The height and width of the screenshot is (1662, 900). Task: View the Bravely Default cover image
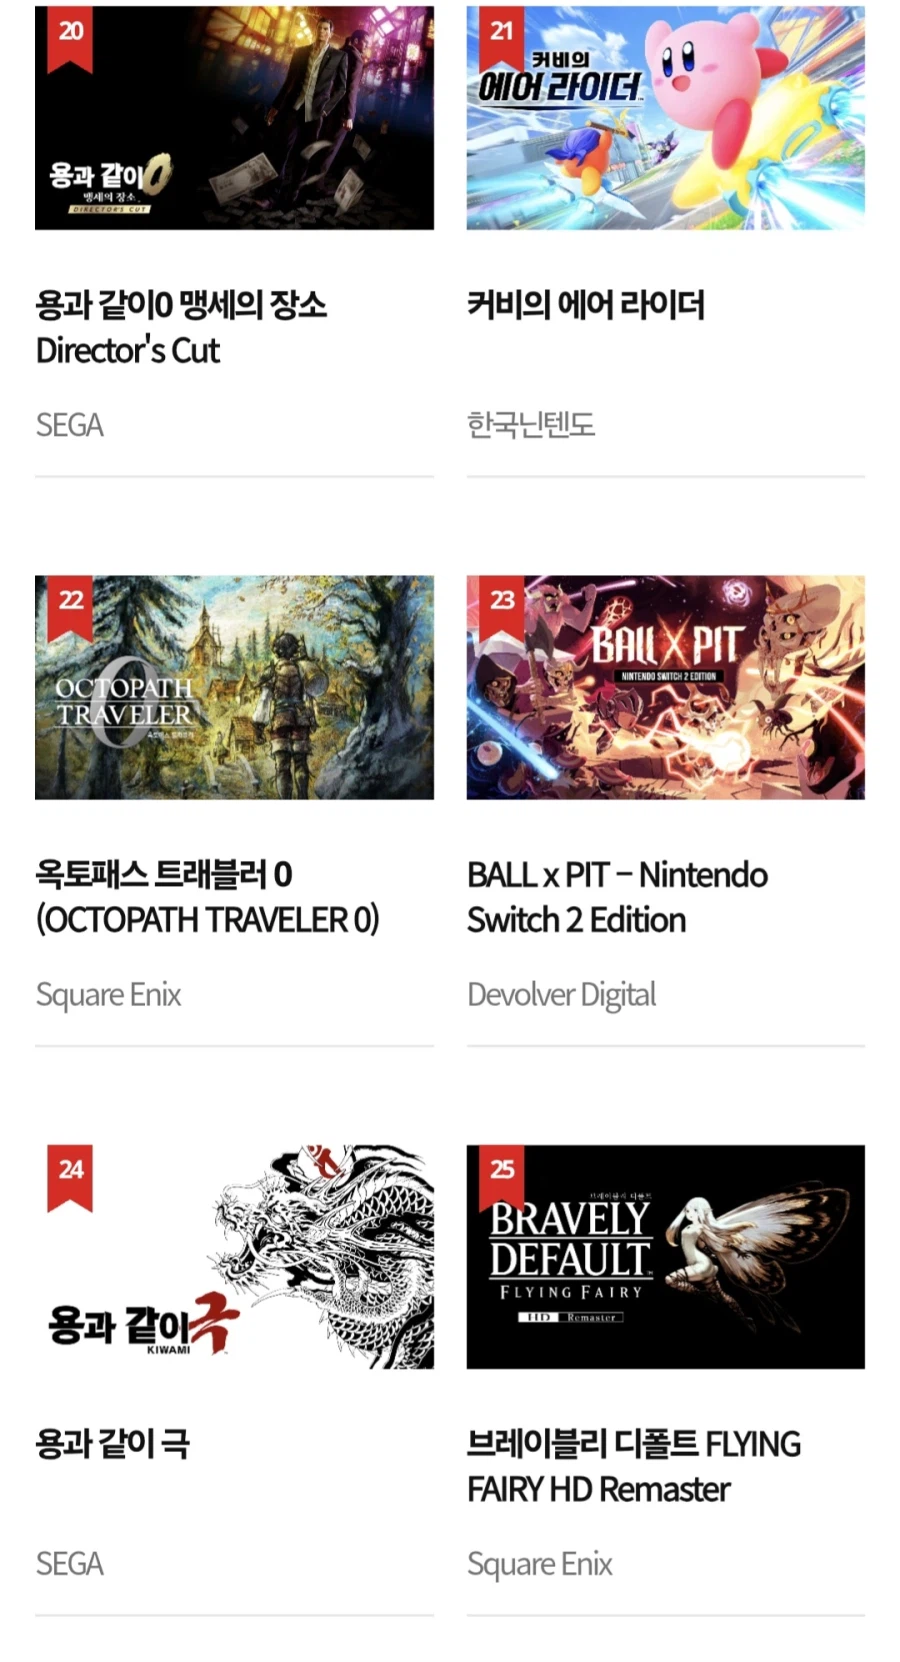pos(666,1257)
